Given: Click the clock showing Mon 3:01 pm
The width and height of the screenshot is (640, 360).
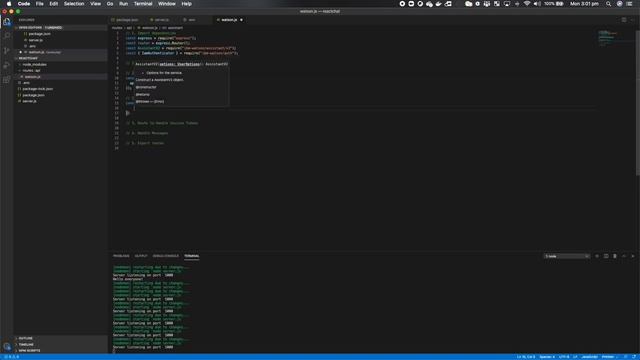Looking at the screenshot, I should tap(584, 4).
